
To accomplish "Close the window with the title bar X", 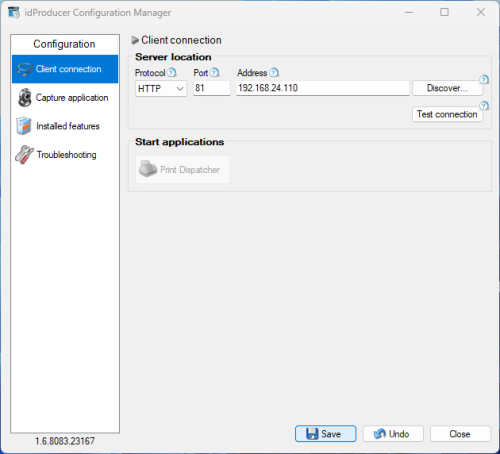I will point(481,12).
